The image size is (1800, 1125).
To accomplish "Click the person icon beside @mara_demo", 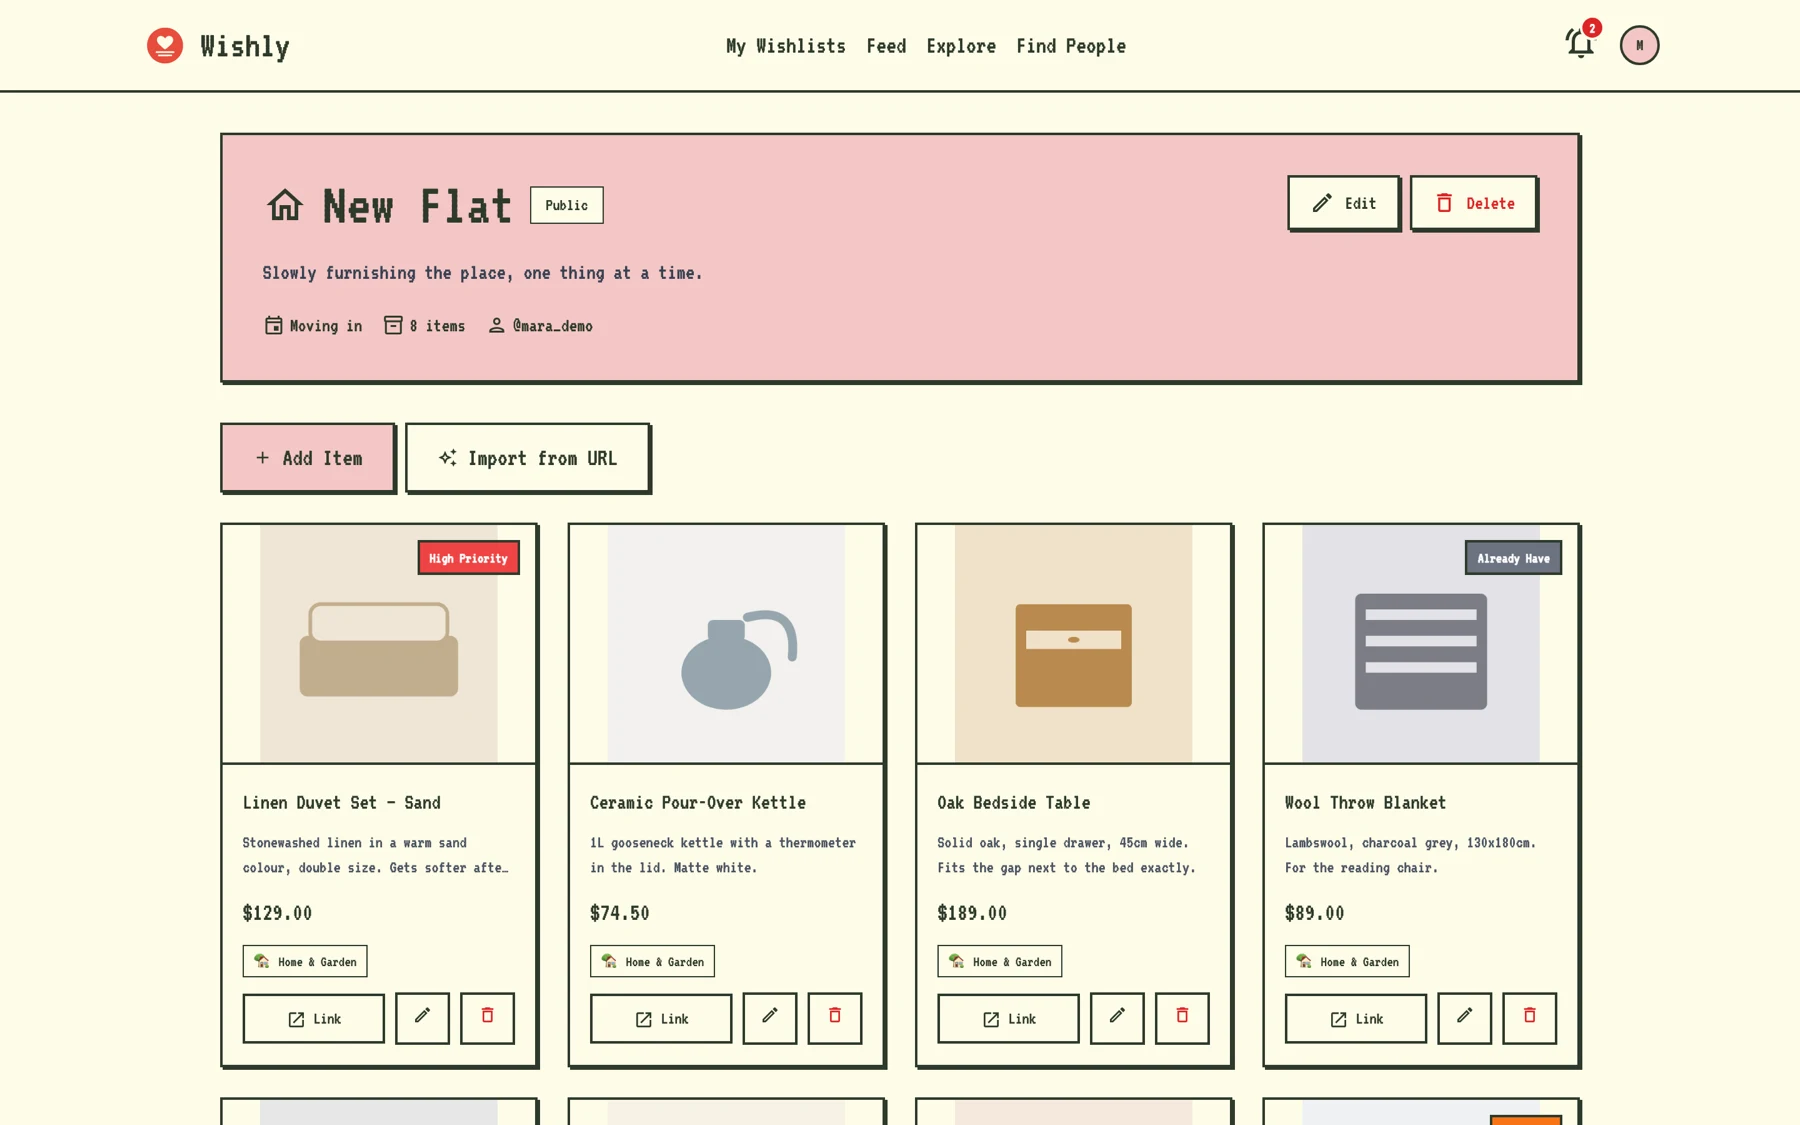I will coord(496,325).
